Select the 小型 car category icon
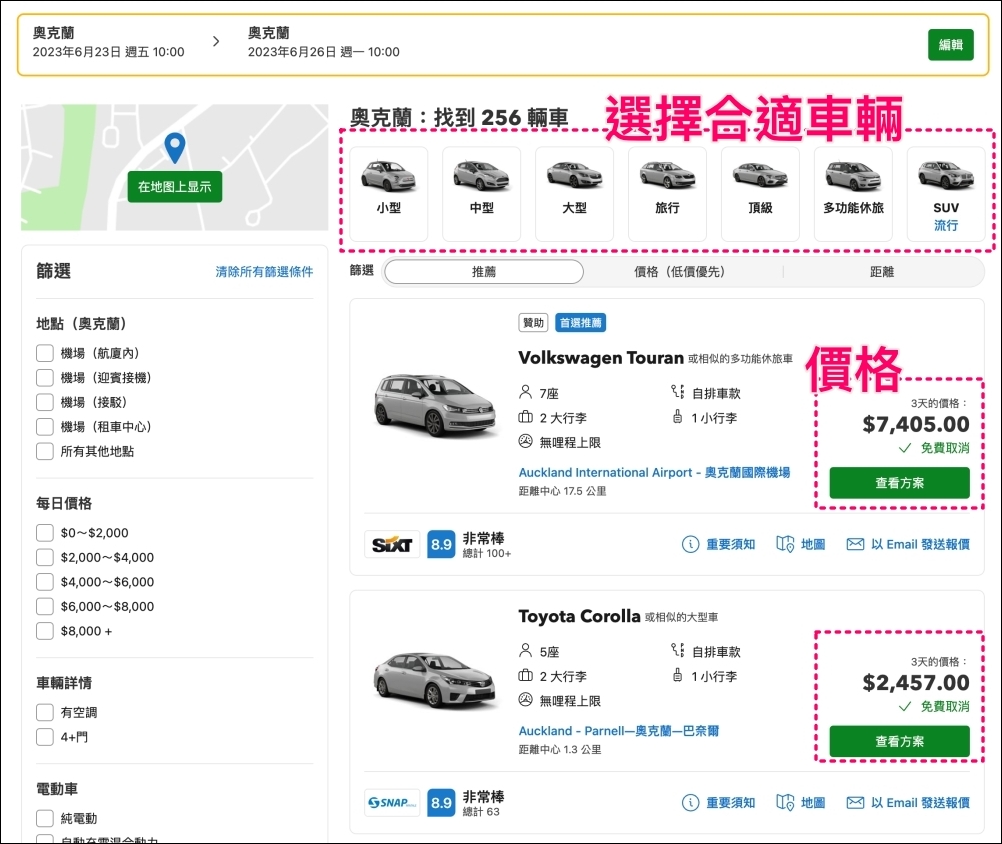This screenshot has height=844, width=1002. coord(389,176)
